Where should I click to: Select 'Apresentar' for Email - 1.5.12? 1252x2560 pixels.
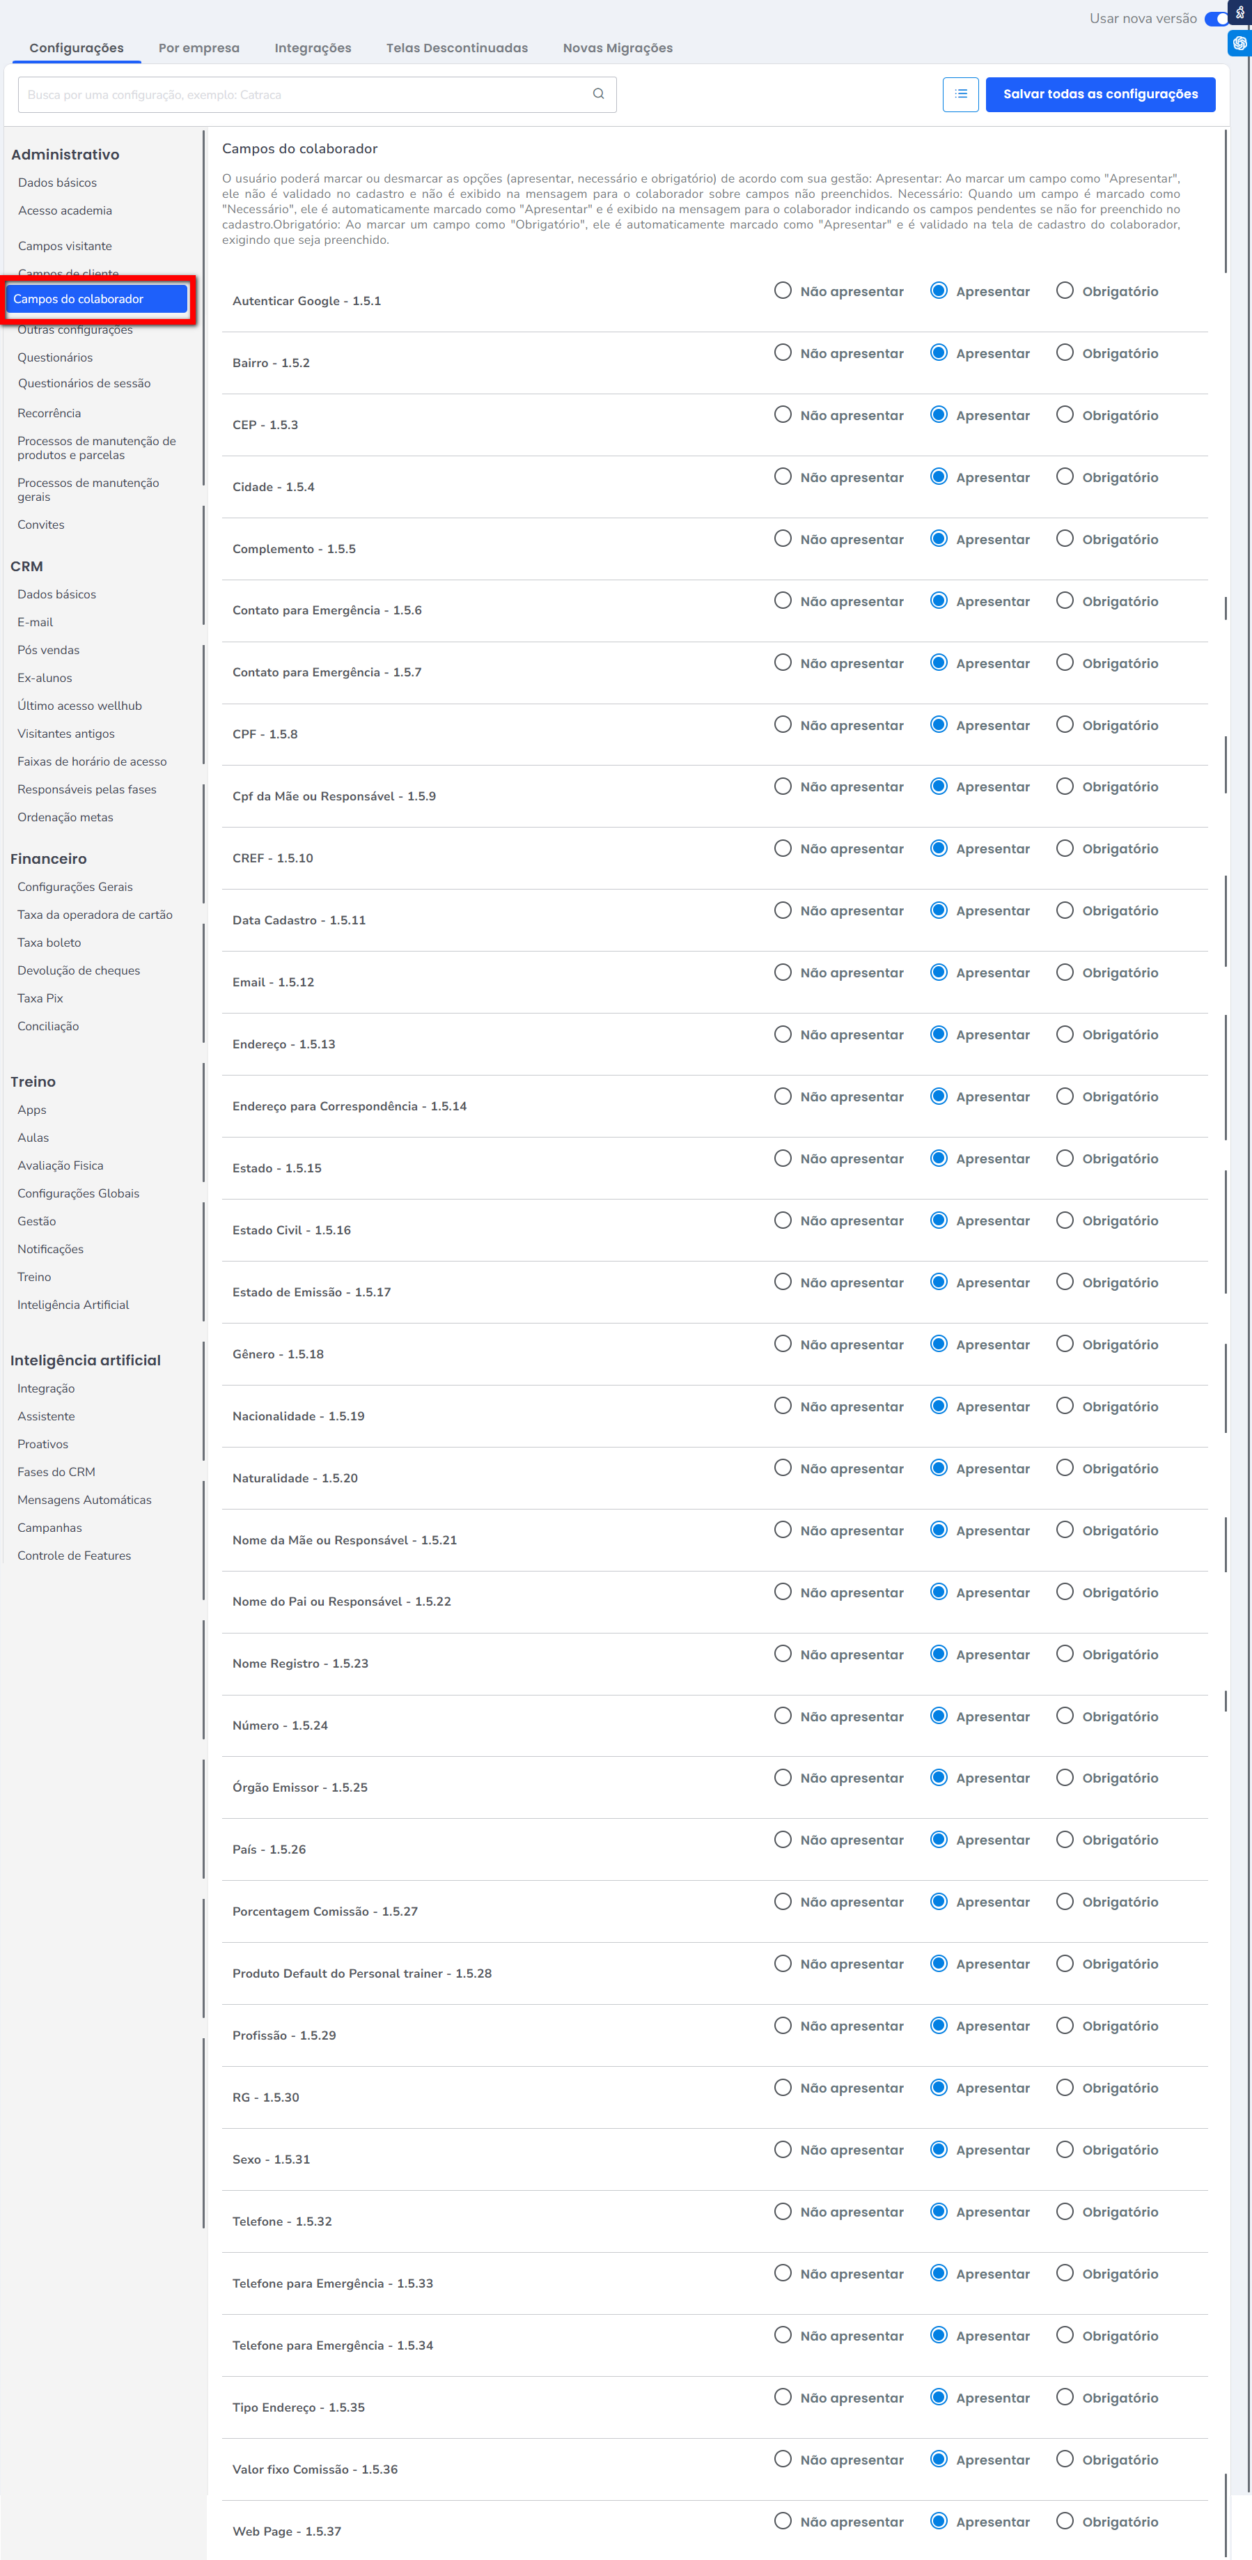pos(938,972)
